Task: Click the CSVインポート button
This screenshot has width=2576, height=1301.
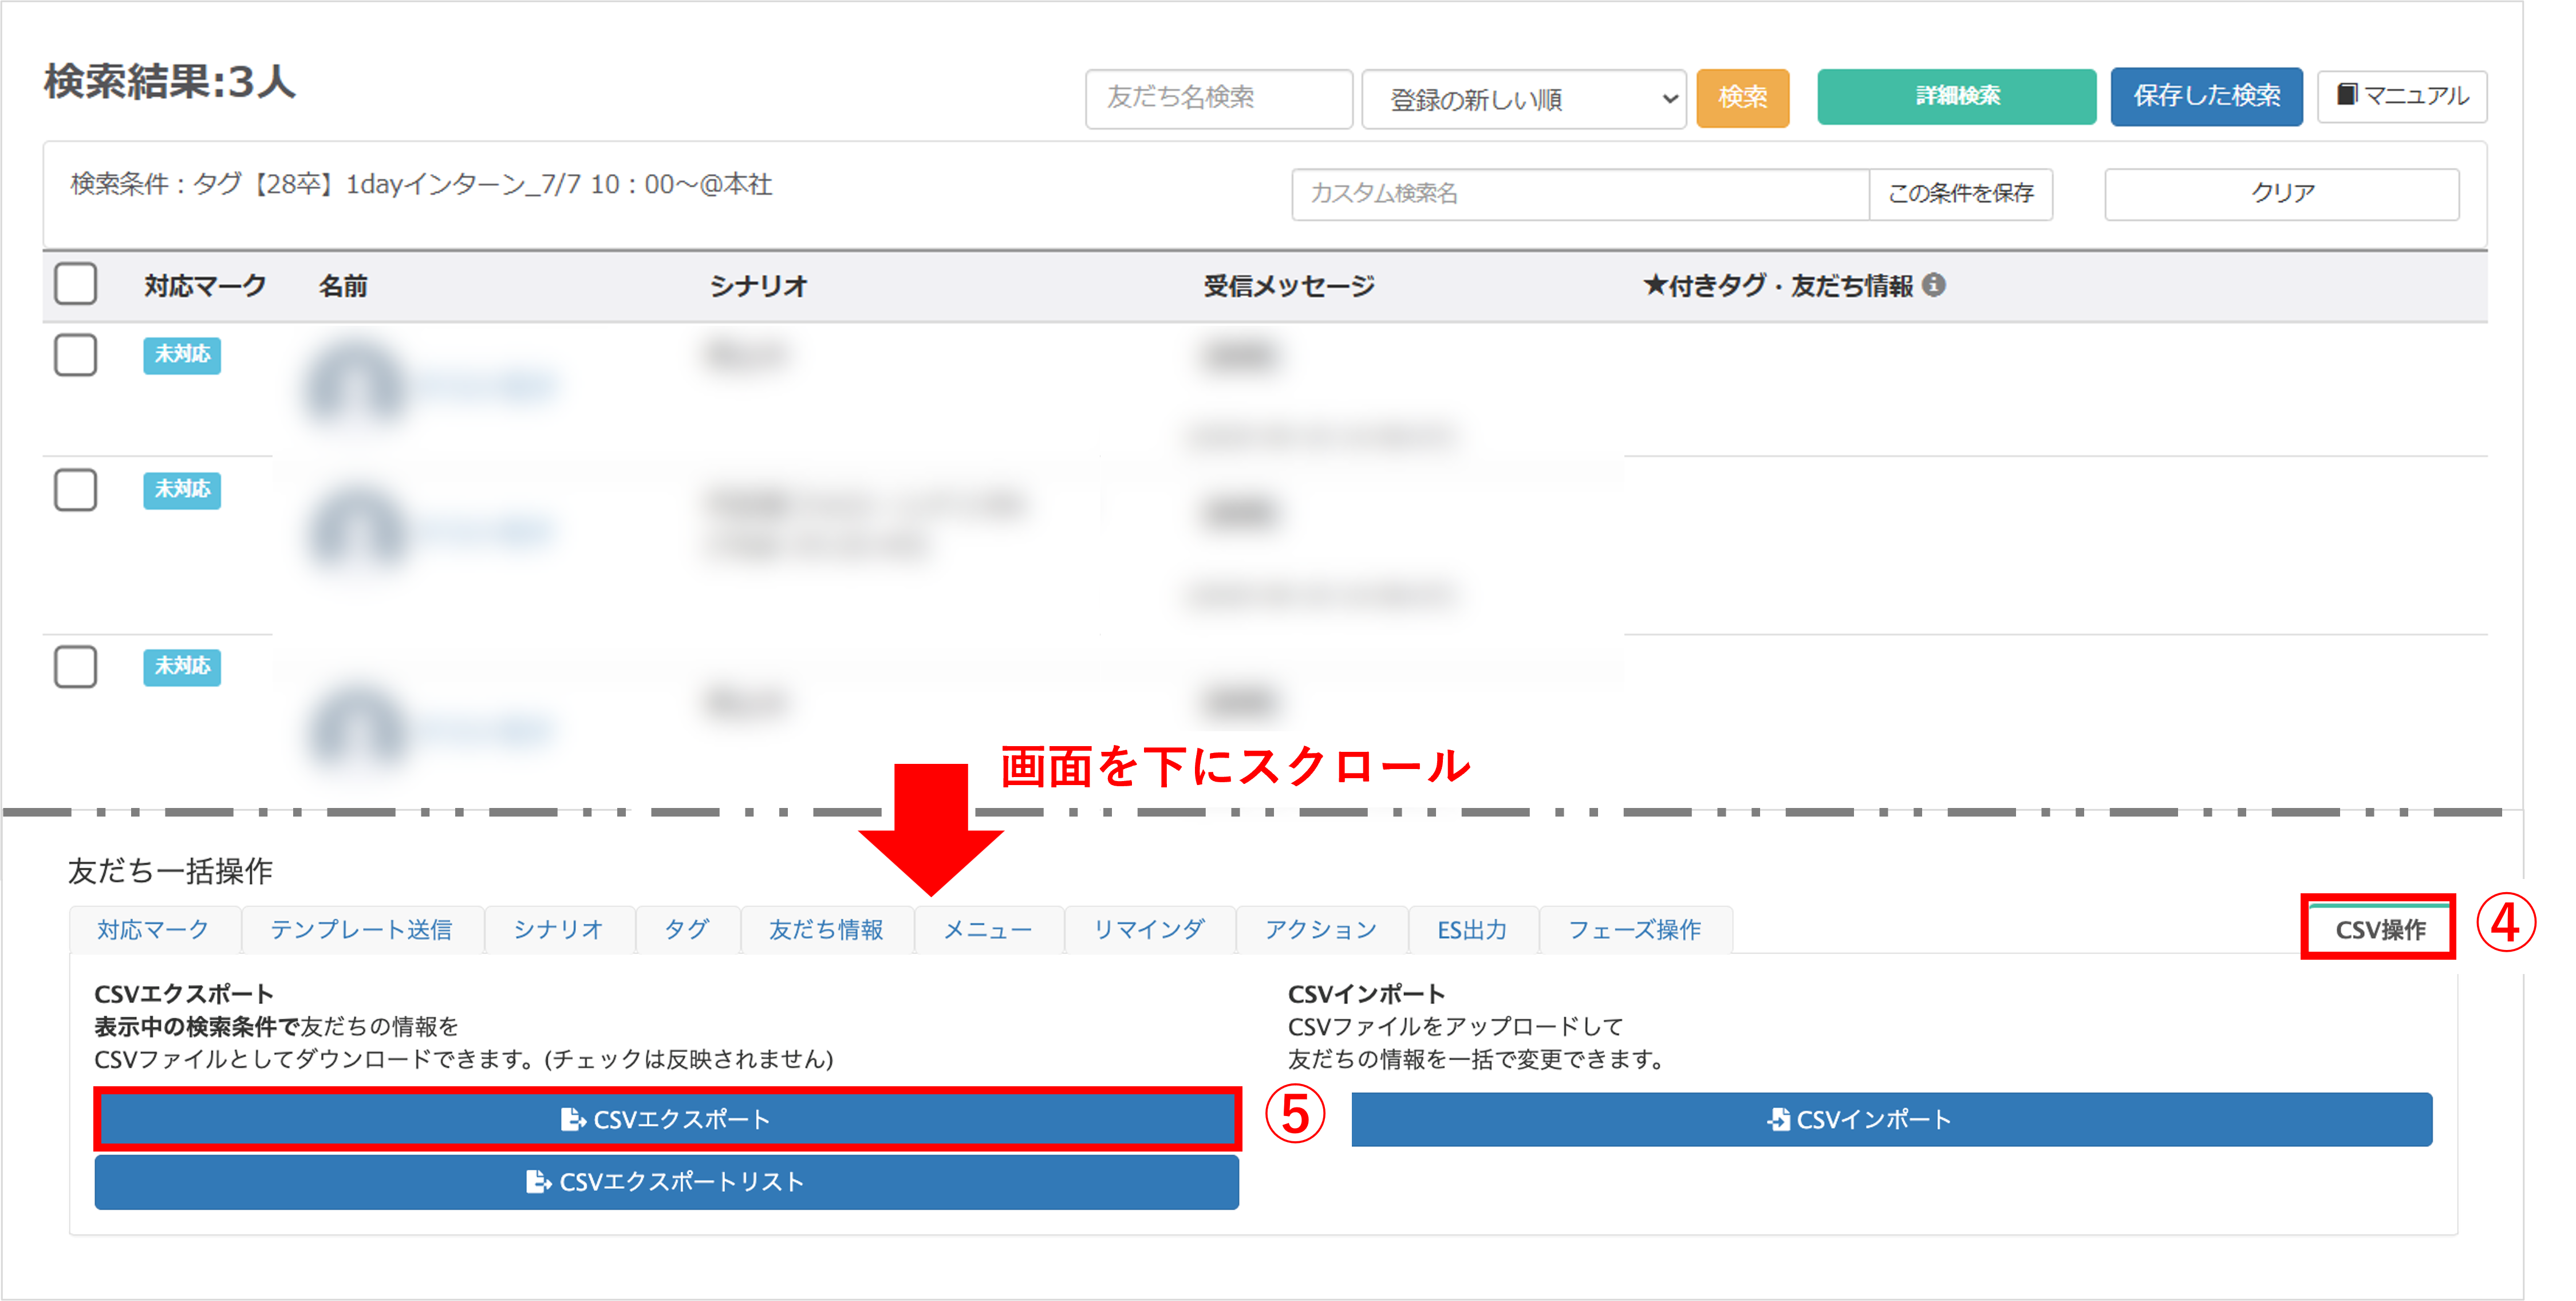Action: [x=1890, y=1119]
